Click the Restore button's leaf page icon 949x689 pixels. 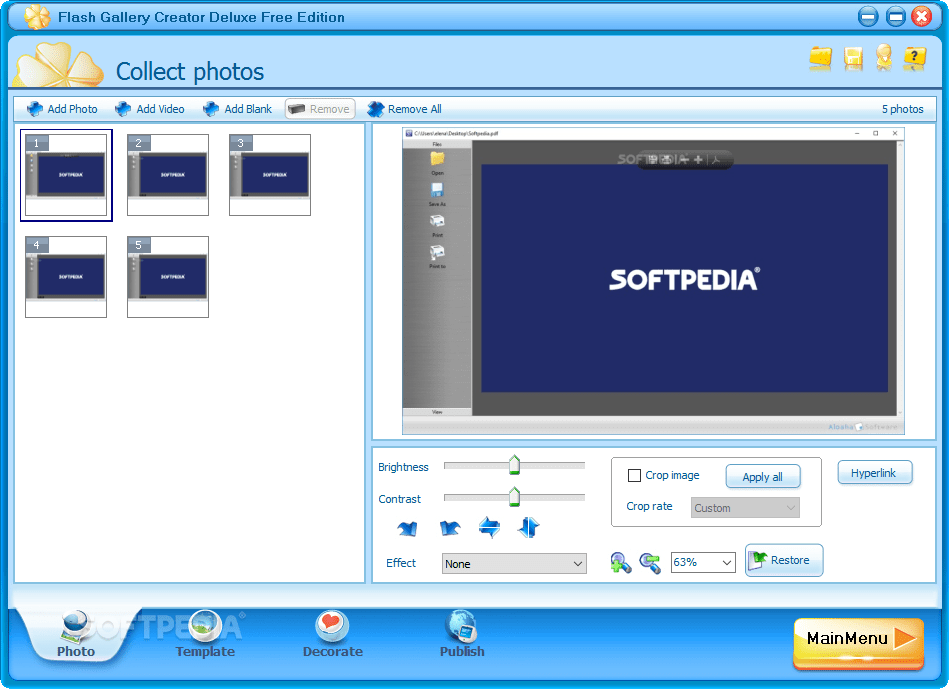pos(757,561)
